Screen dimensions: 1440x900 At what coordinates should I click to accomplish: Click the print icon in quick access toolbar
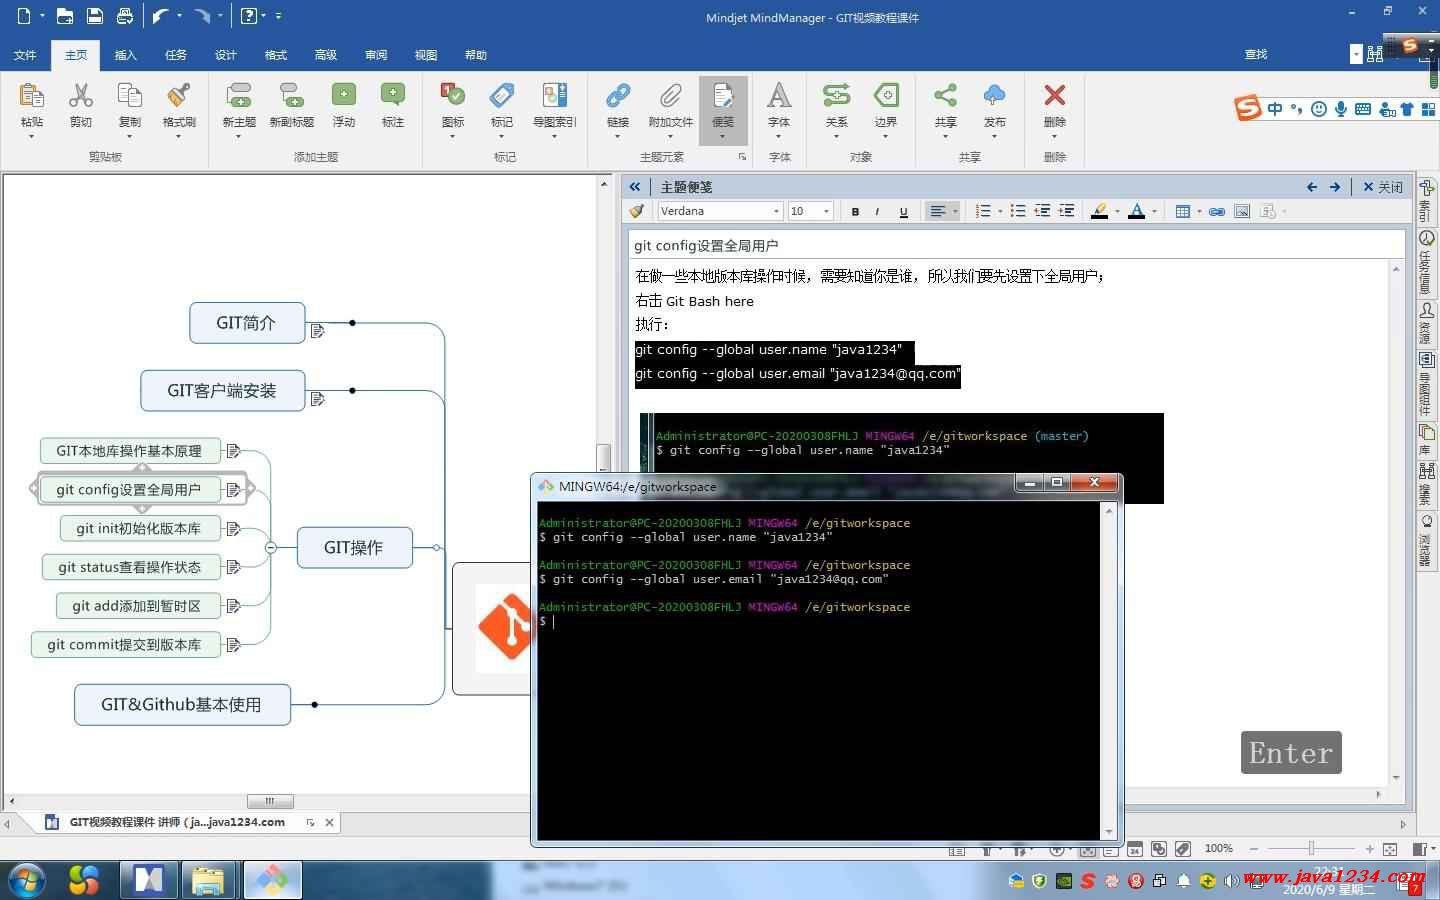[125, 16]
